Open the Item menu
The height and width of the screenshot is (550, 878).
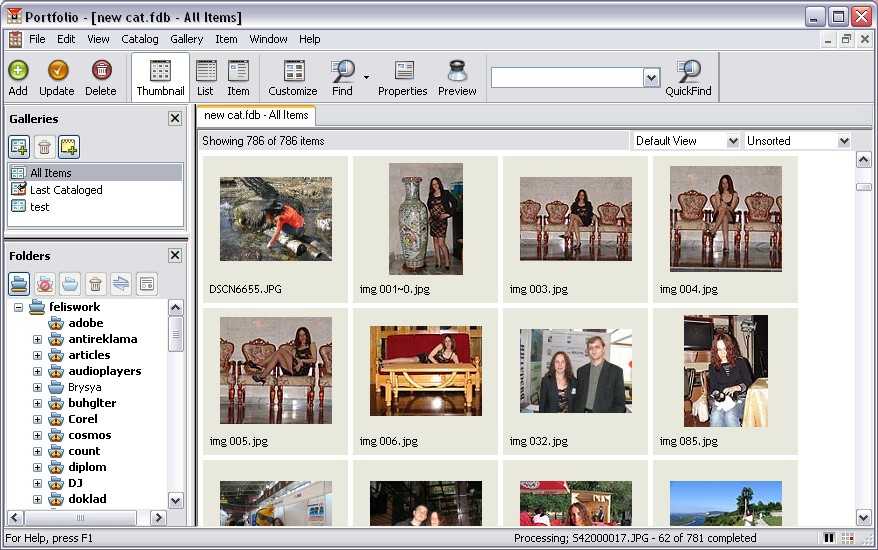point(226,39)
